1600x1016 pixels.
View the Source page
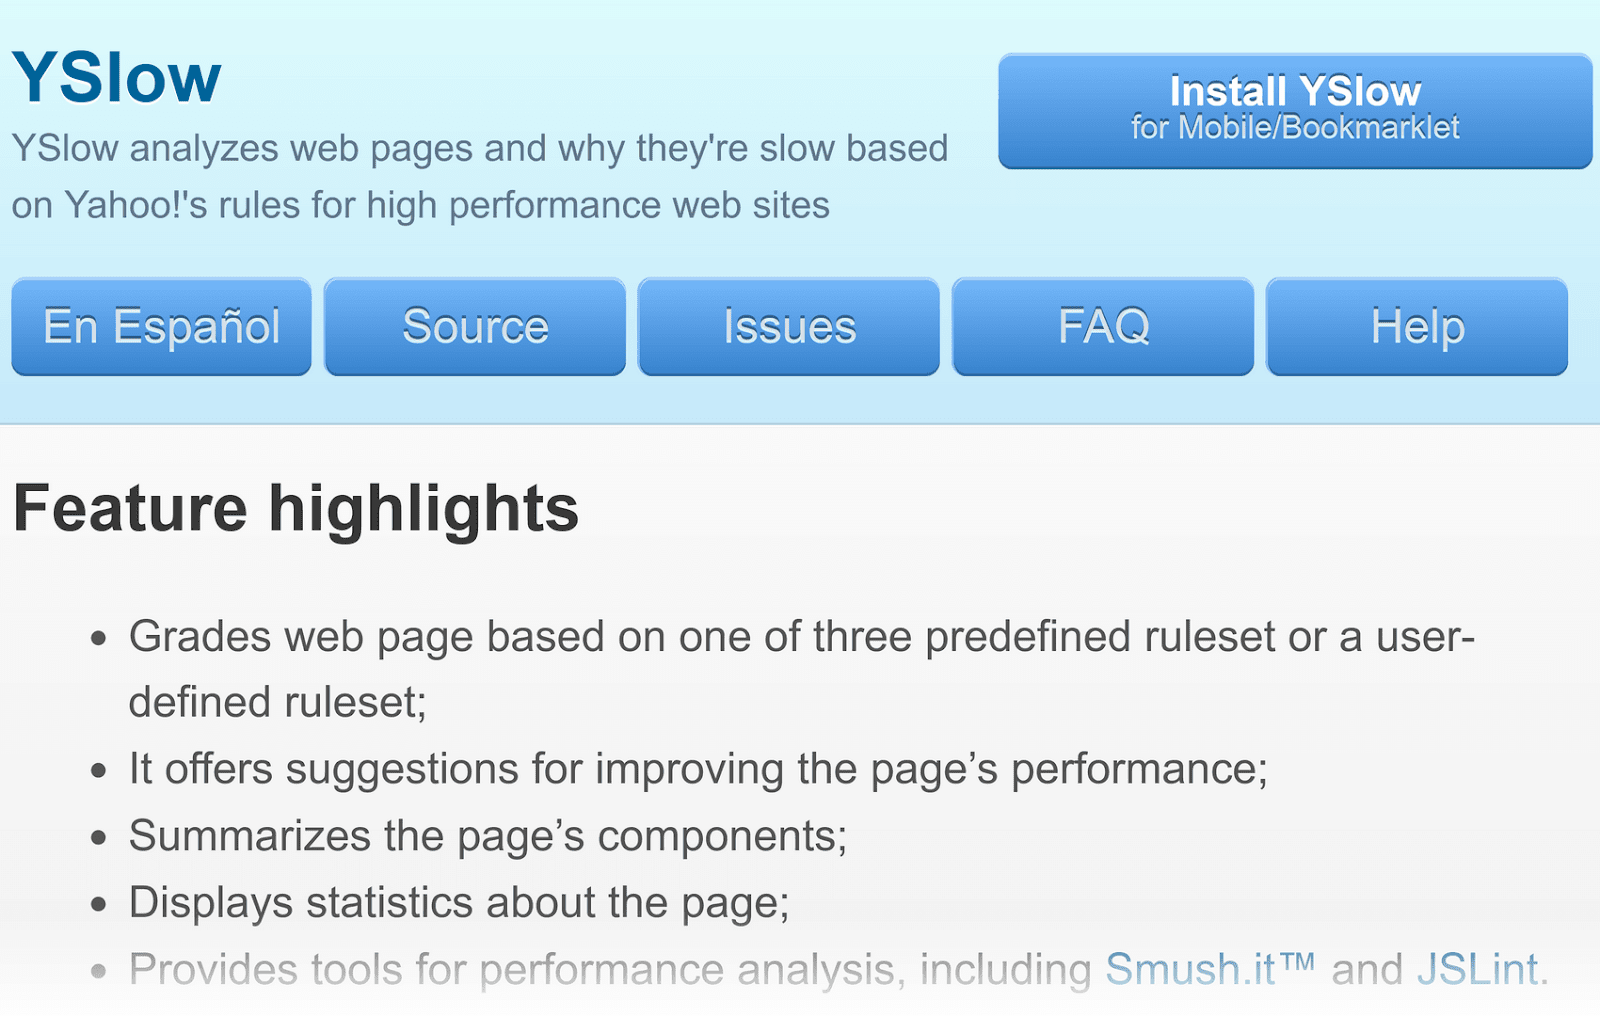coord(474,326)
